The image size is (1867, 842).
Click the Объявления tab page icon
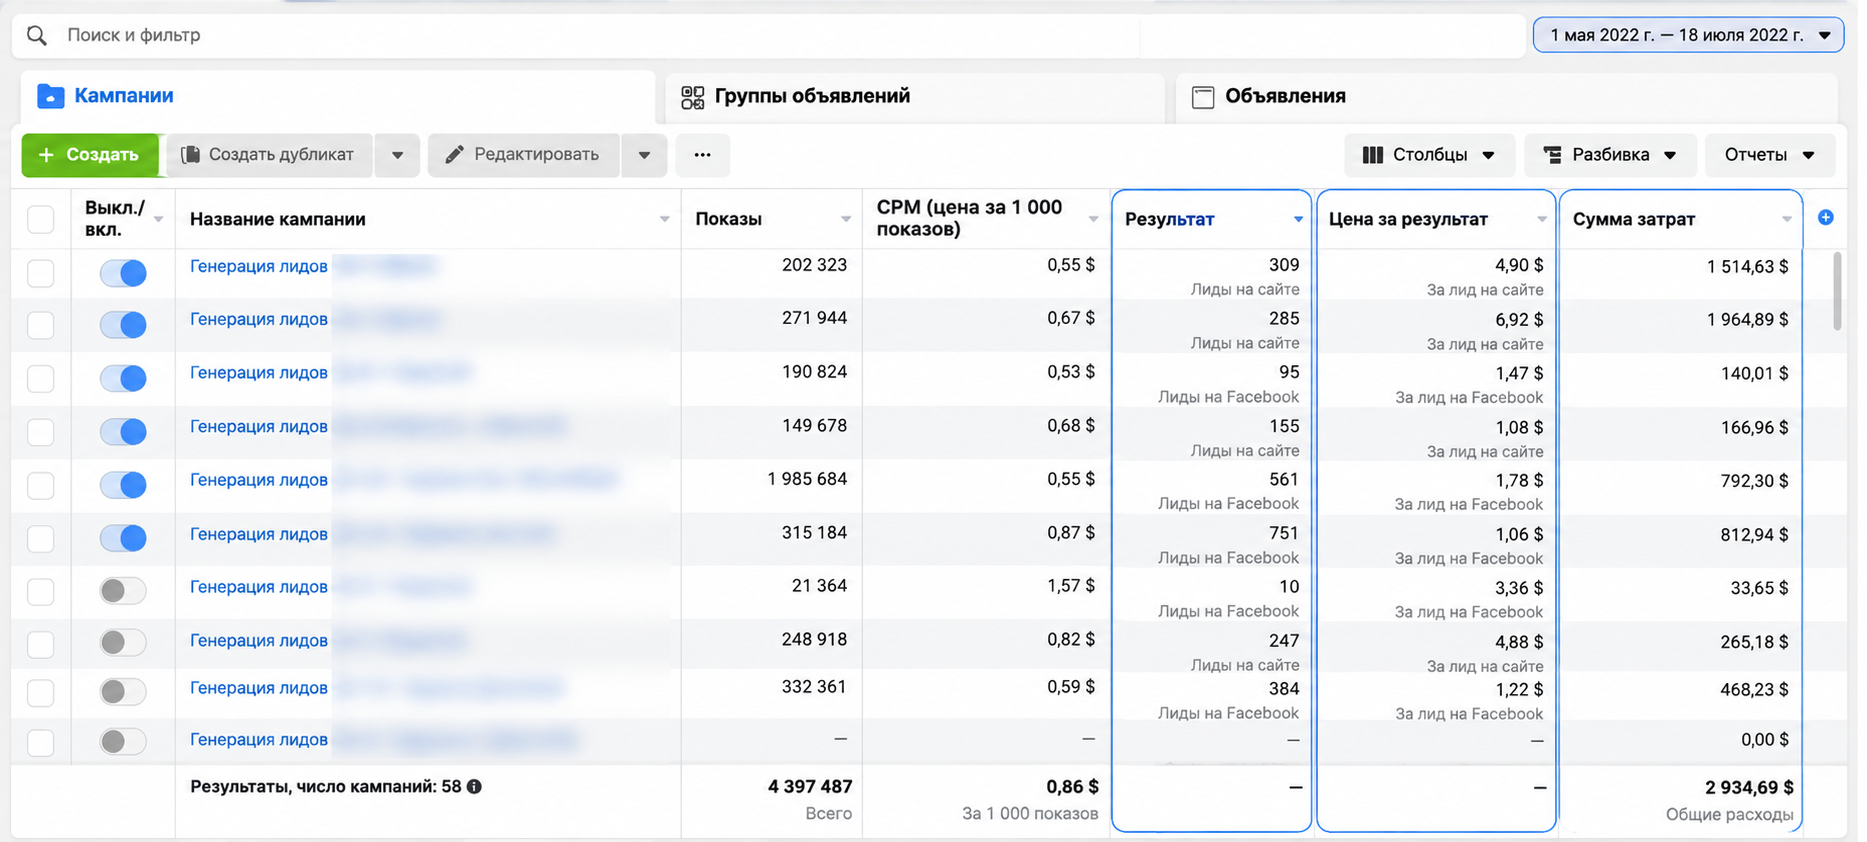1203,97
